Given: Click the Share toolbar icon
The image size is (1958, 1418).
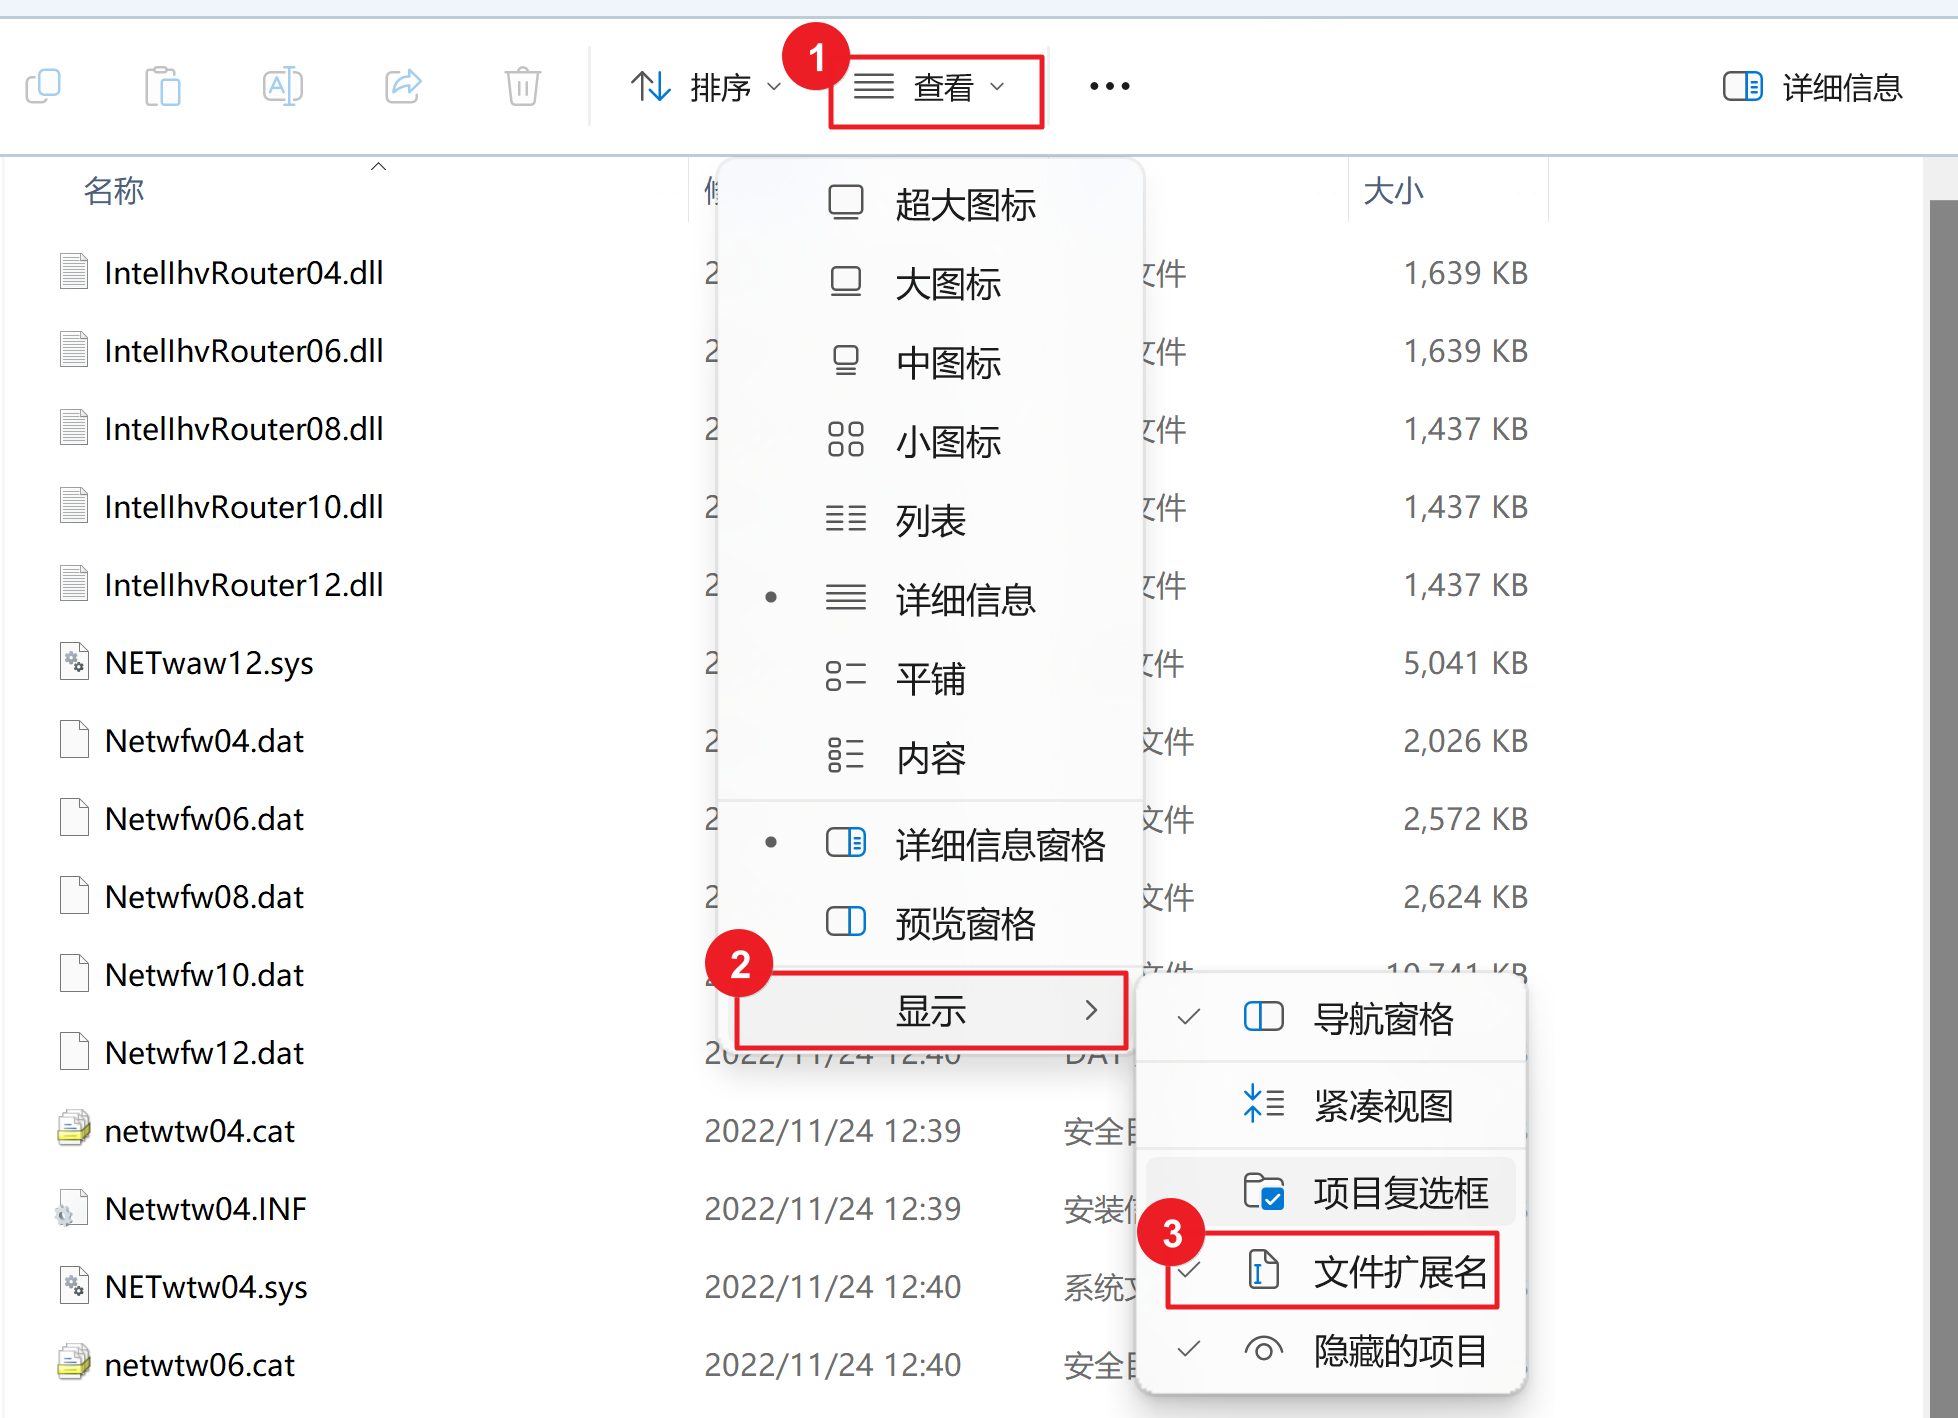Looking at the screenshot, I should click(x=403, y=86).
